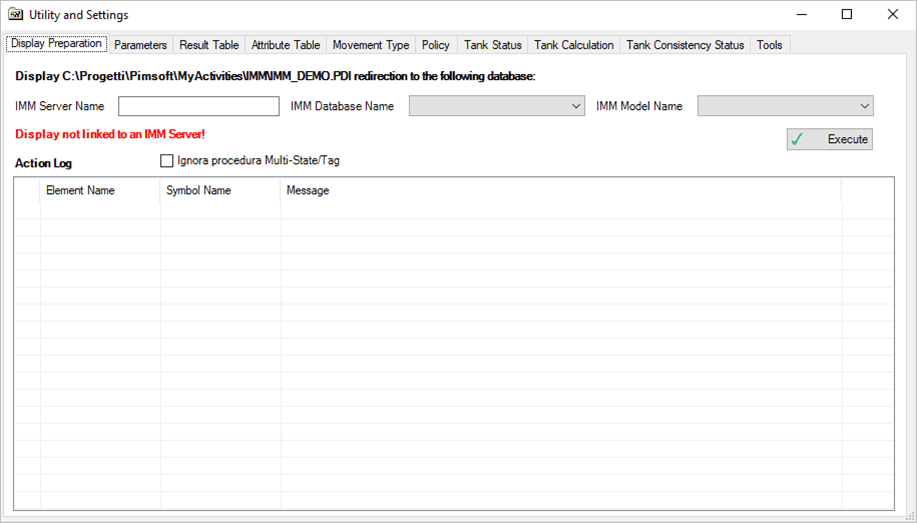917x523 pixels.
Task: Open the IMM Model Name dropdown
Action: pyautogui.click(x=785, y=106)
